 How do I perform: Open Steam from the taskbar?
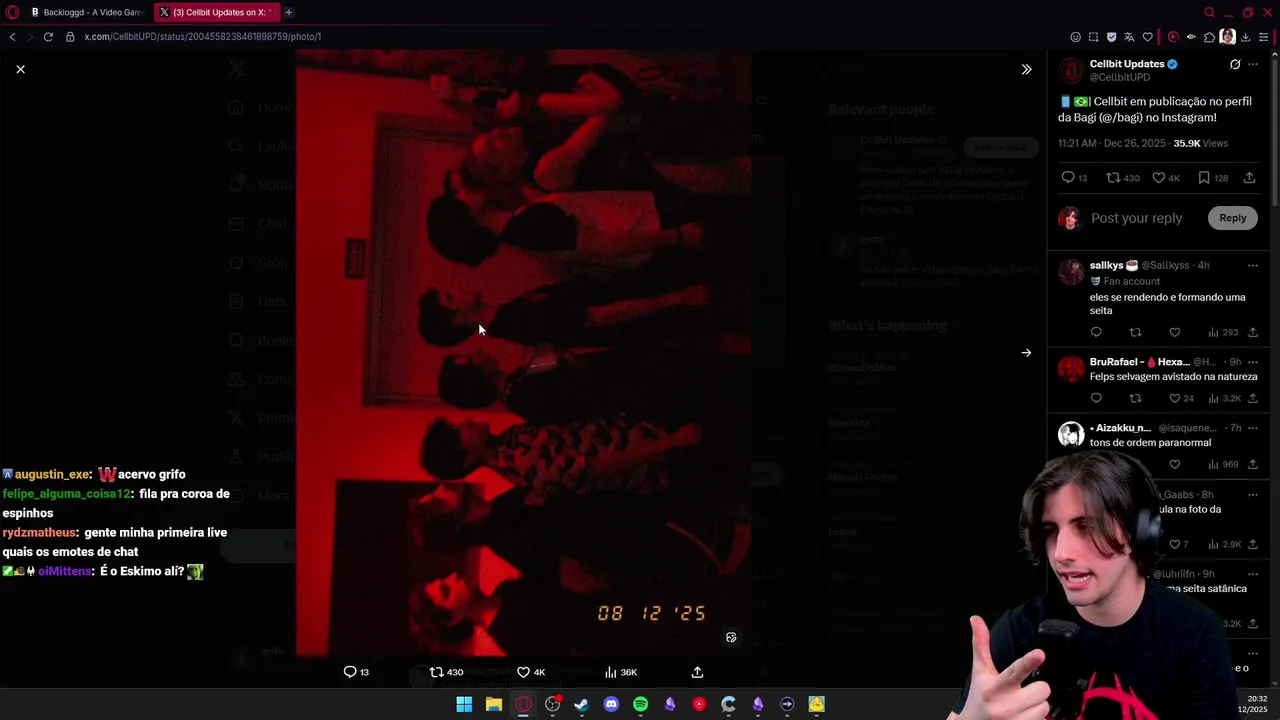(x=581, y=704)
